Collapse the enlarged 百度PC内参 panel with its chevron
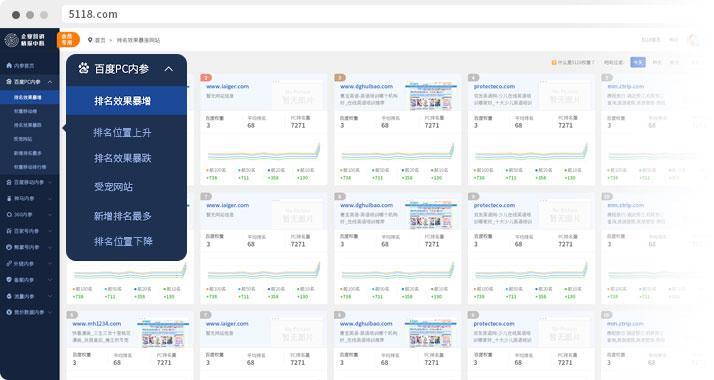 coord(168,69)
